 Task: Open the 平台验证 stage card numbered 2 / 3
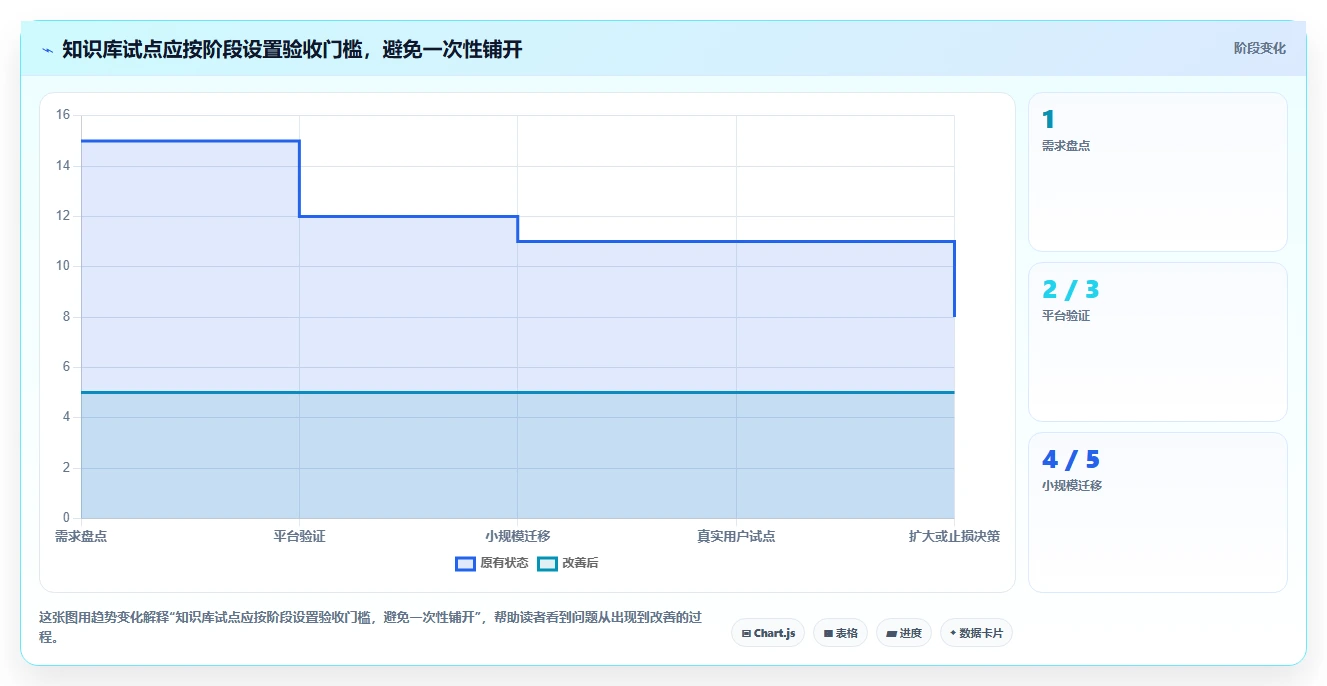(x=1157, y=342)
